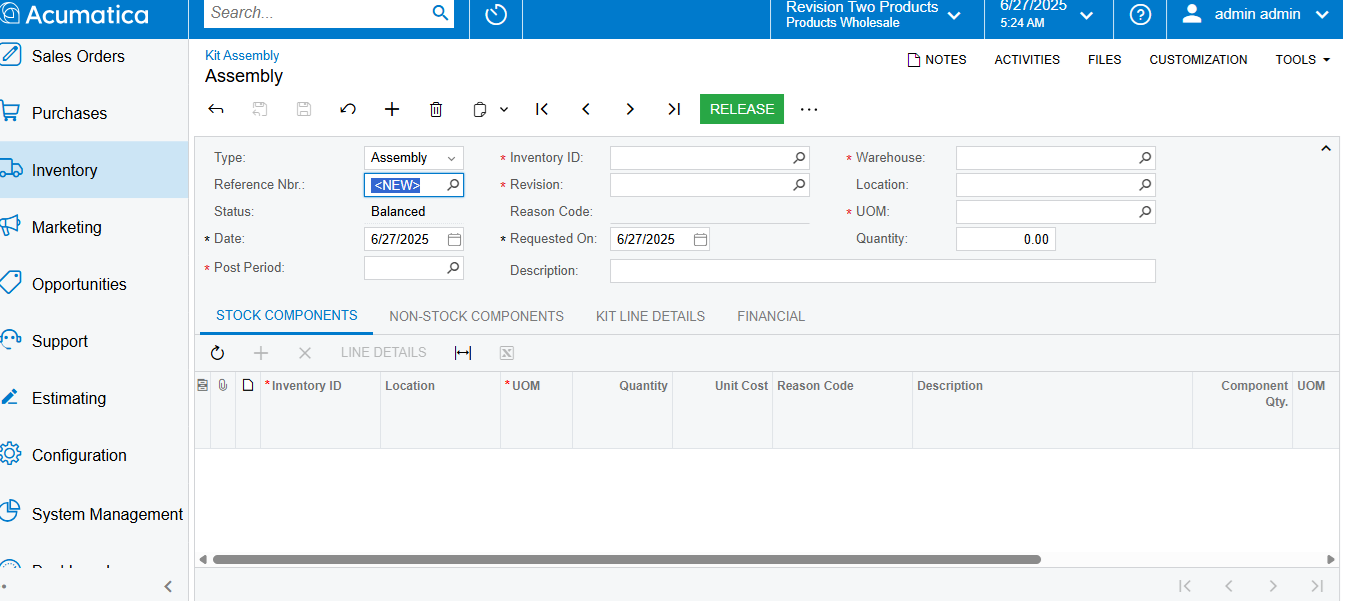The height and width of the screenshot is (614, 1365).
Task: Open the Financial tab
Action: 771,316
